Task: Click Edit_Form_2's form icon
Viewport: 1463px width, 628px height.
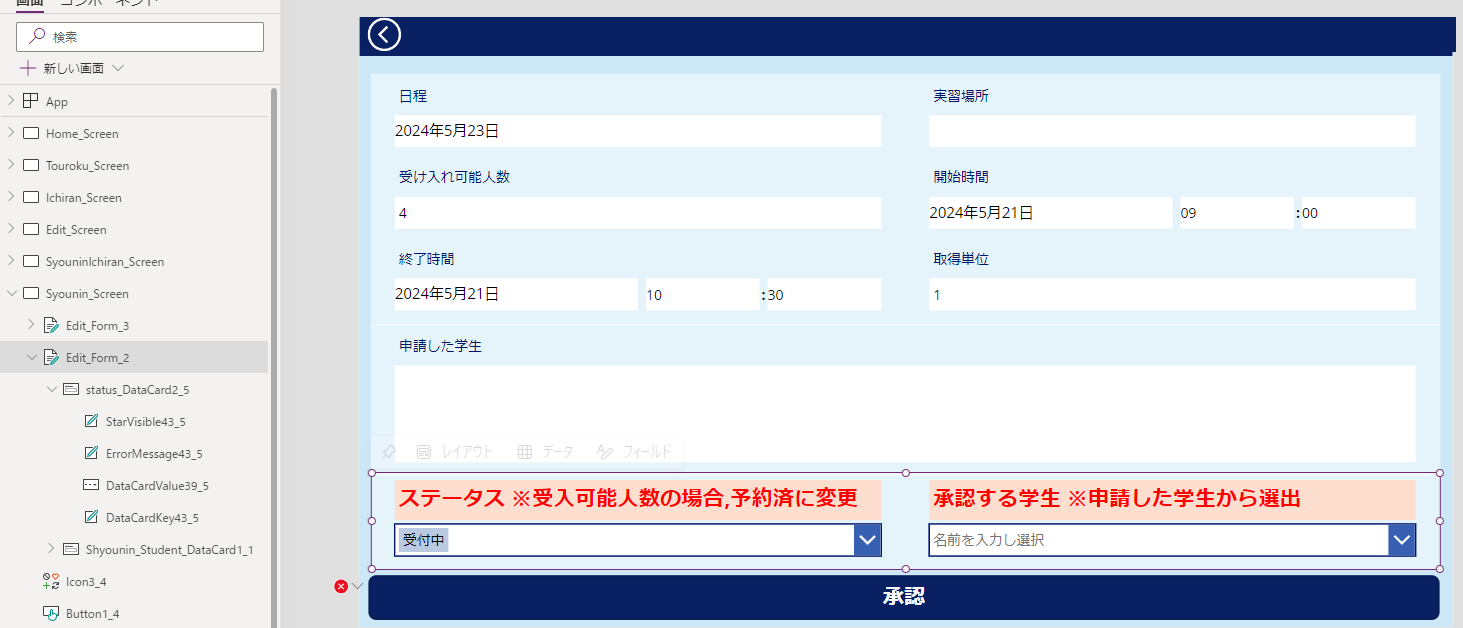Action: (x=51, y=357)
